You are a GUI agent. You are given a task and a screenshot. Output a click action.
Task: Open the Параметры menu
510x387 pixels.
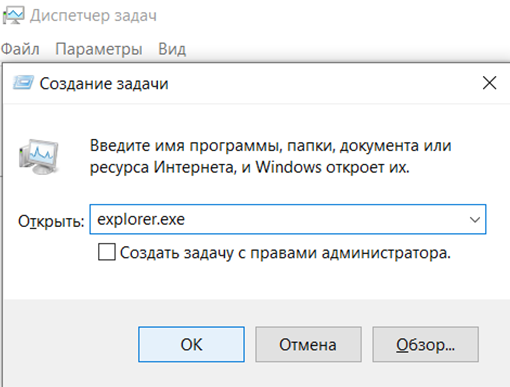click(x=99, y=49)
